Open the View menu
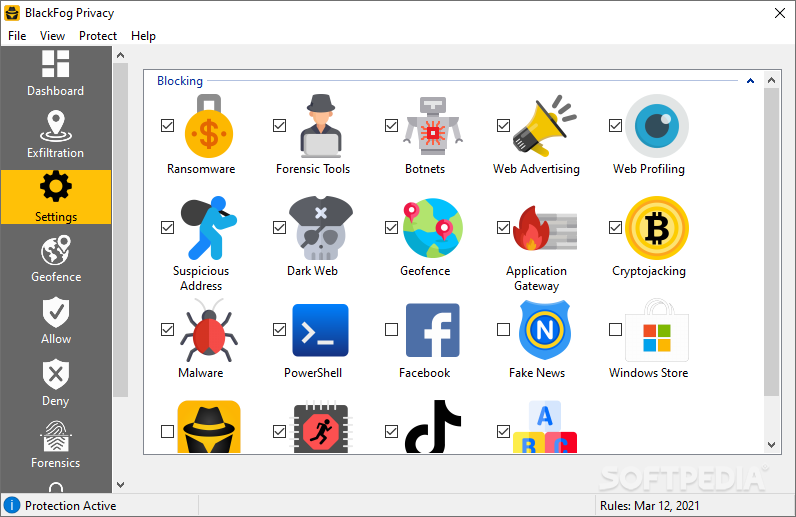Screen dimensions: 796x517 click(x=52, y=36)
